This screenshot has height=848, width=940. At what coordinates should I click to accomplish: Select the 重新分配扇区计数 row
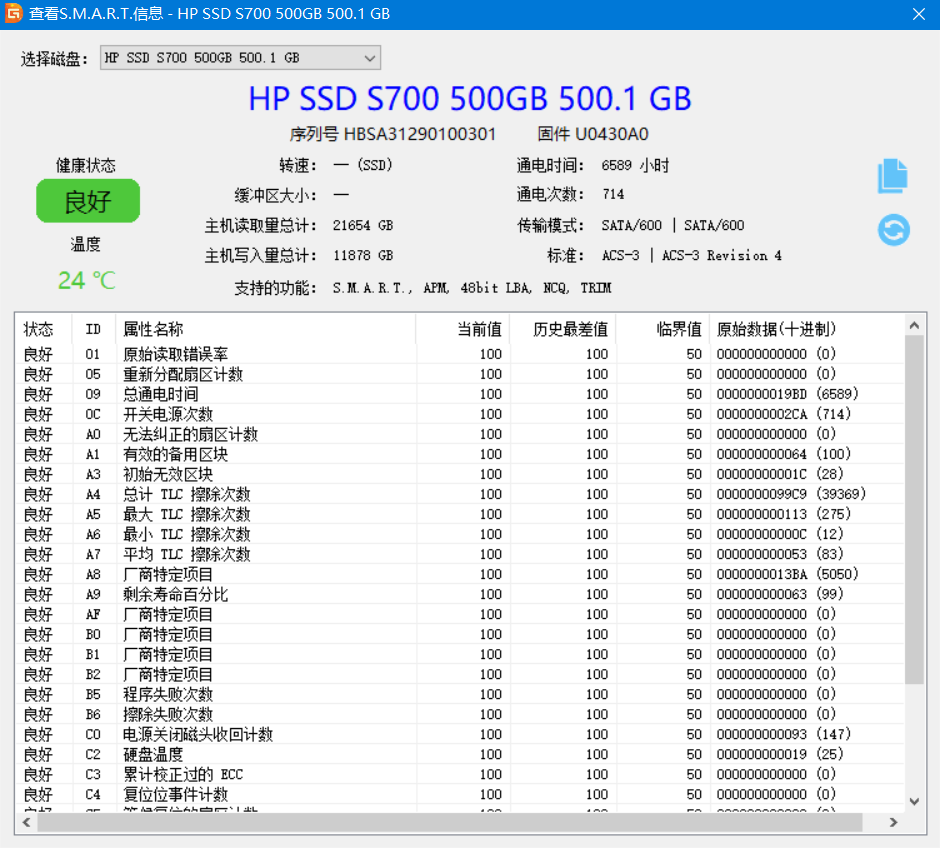[460, 374]
